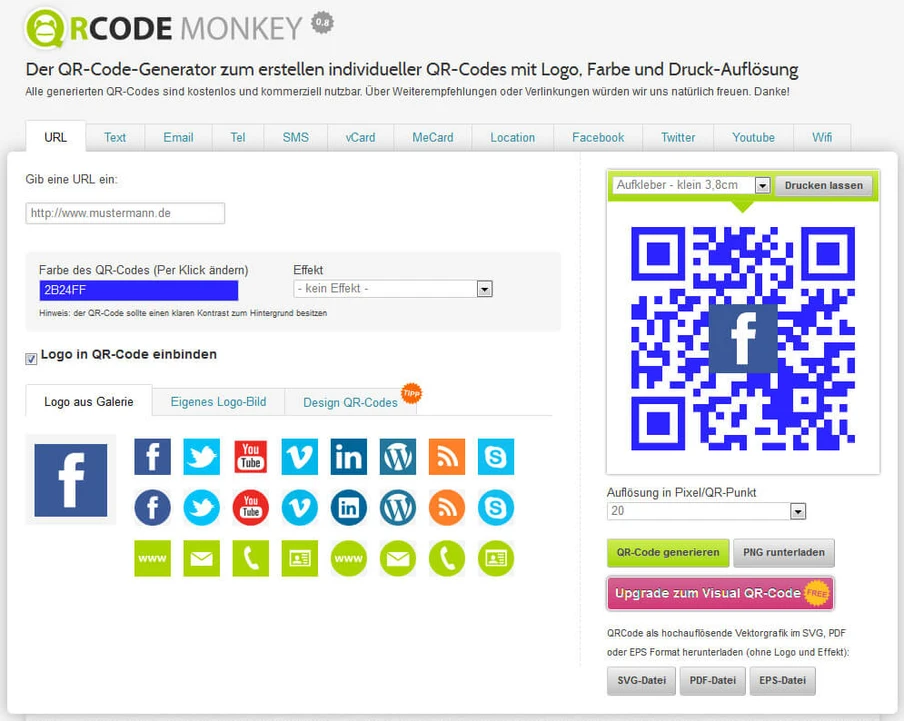Open the Eigenes Logo-Bild tab

218,402
